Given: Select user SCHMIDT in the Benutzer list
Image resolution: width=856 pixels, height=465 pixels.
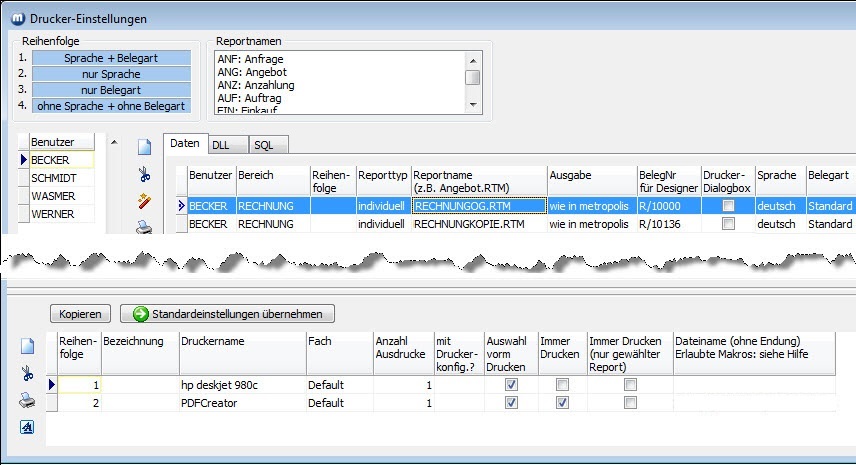Looking at the screenshot, I should 53,178.
